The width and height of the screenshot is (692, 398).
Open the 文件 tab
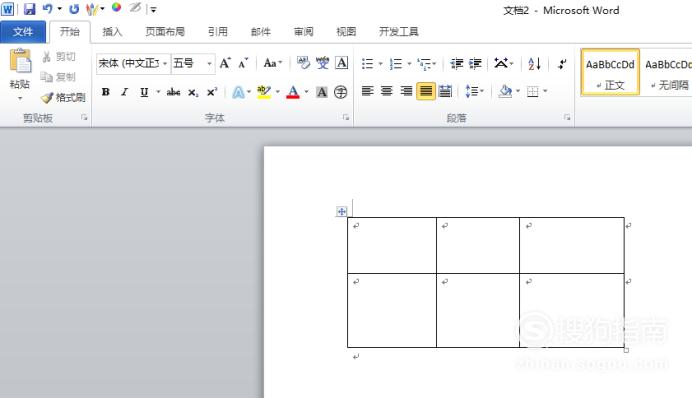23,32
